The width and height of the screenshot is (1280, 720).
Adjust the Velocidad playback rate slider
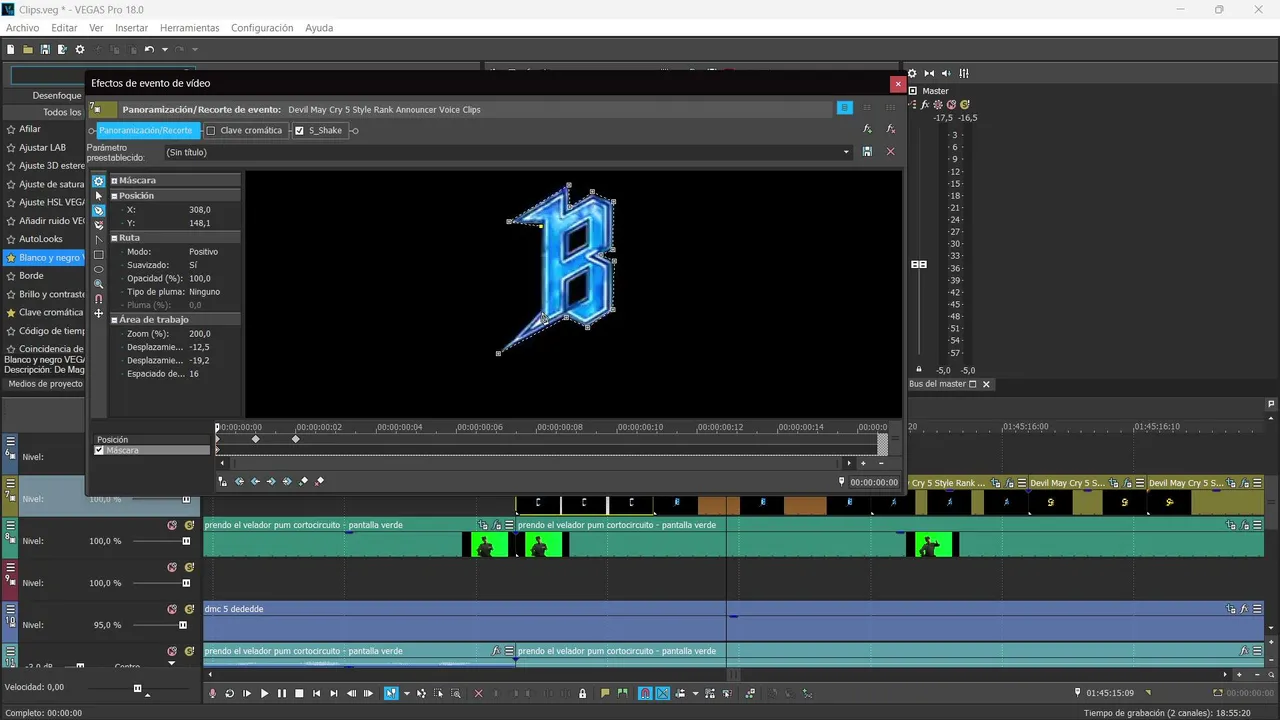click(137, 688)
